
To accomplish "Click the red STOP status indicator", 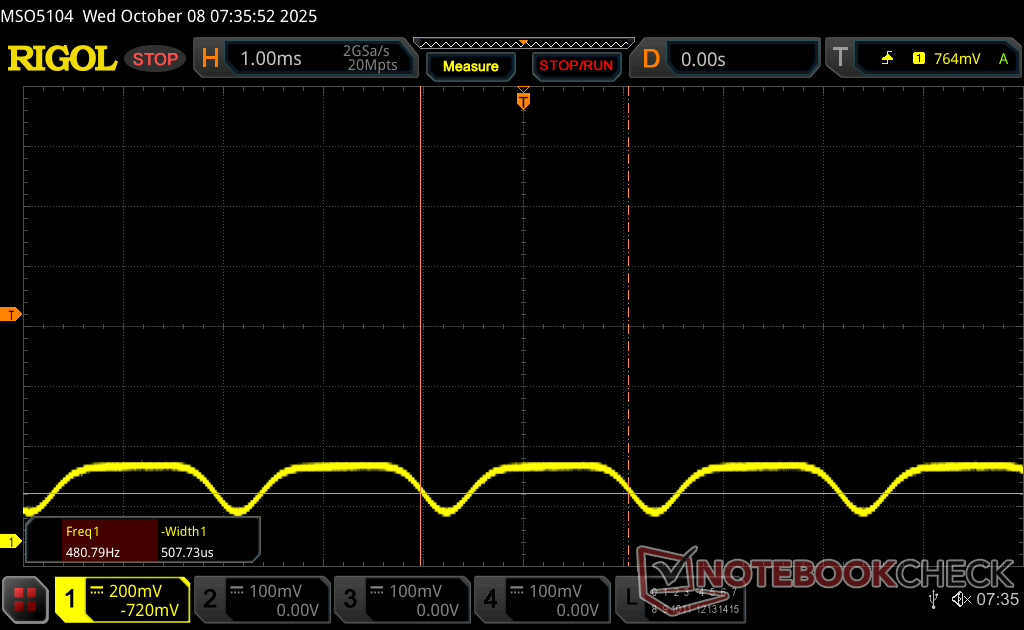I will click(x=155, y=59).
